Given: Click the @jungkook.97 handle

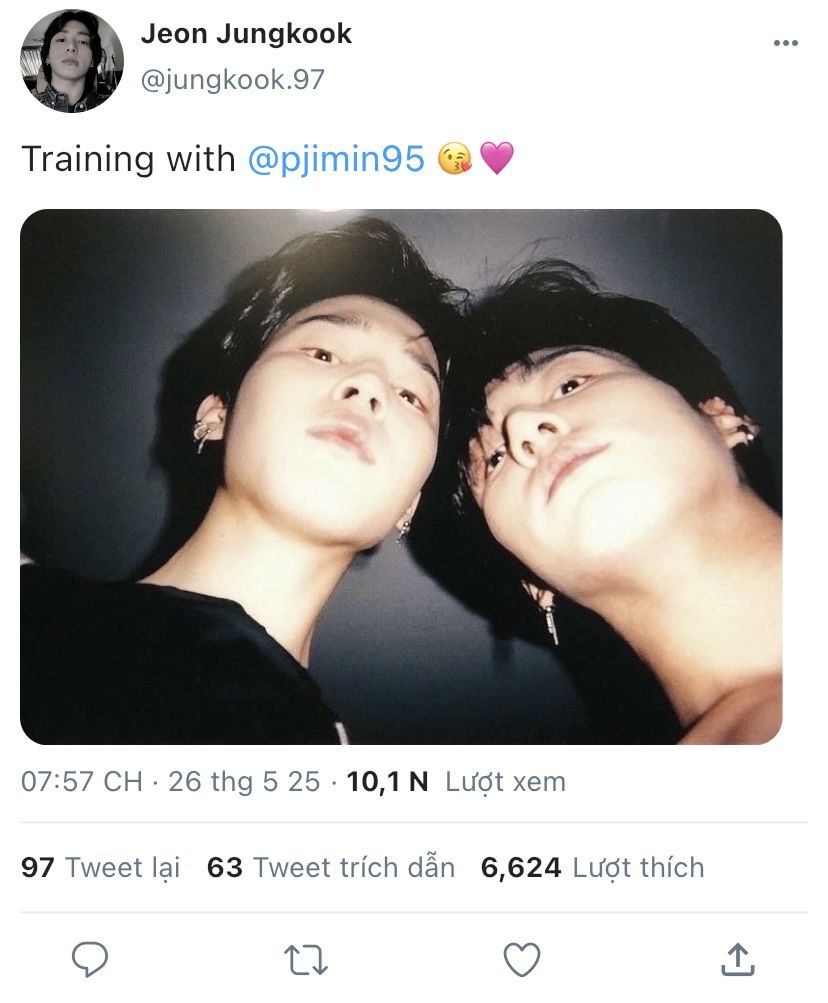Looking at the screenshot, I should (x=232, y=80).
